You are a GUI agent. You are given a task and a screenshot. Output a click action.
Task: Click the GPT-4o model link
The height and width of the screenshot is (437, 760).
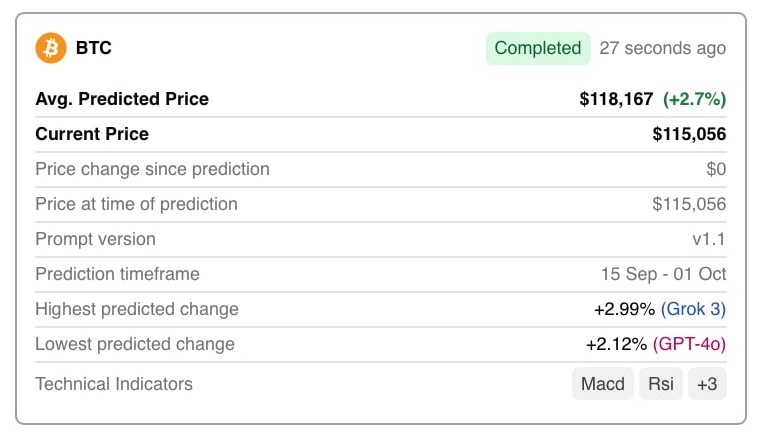tap(689, 344)
